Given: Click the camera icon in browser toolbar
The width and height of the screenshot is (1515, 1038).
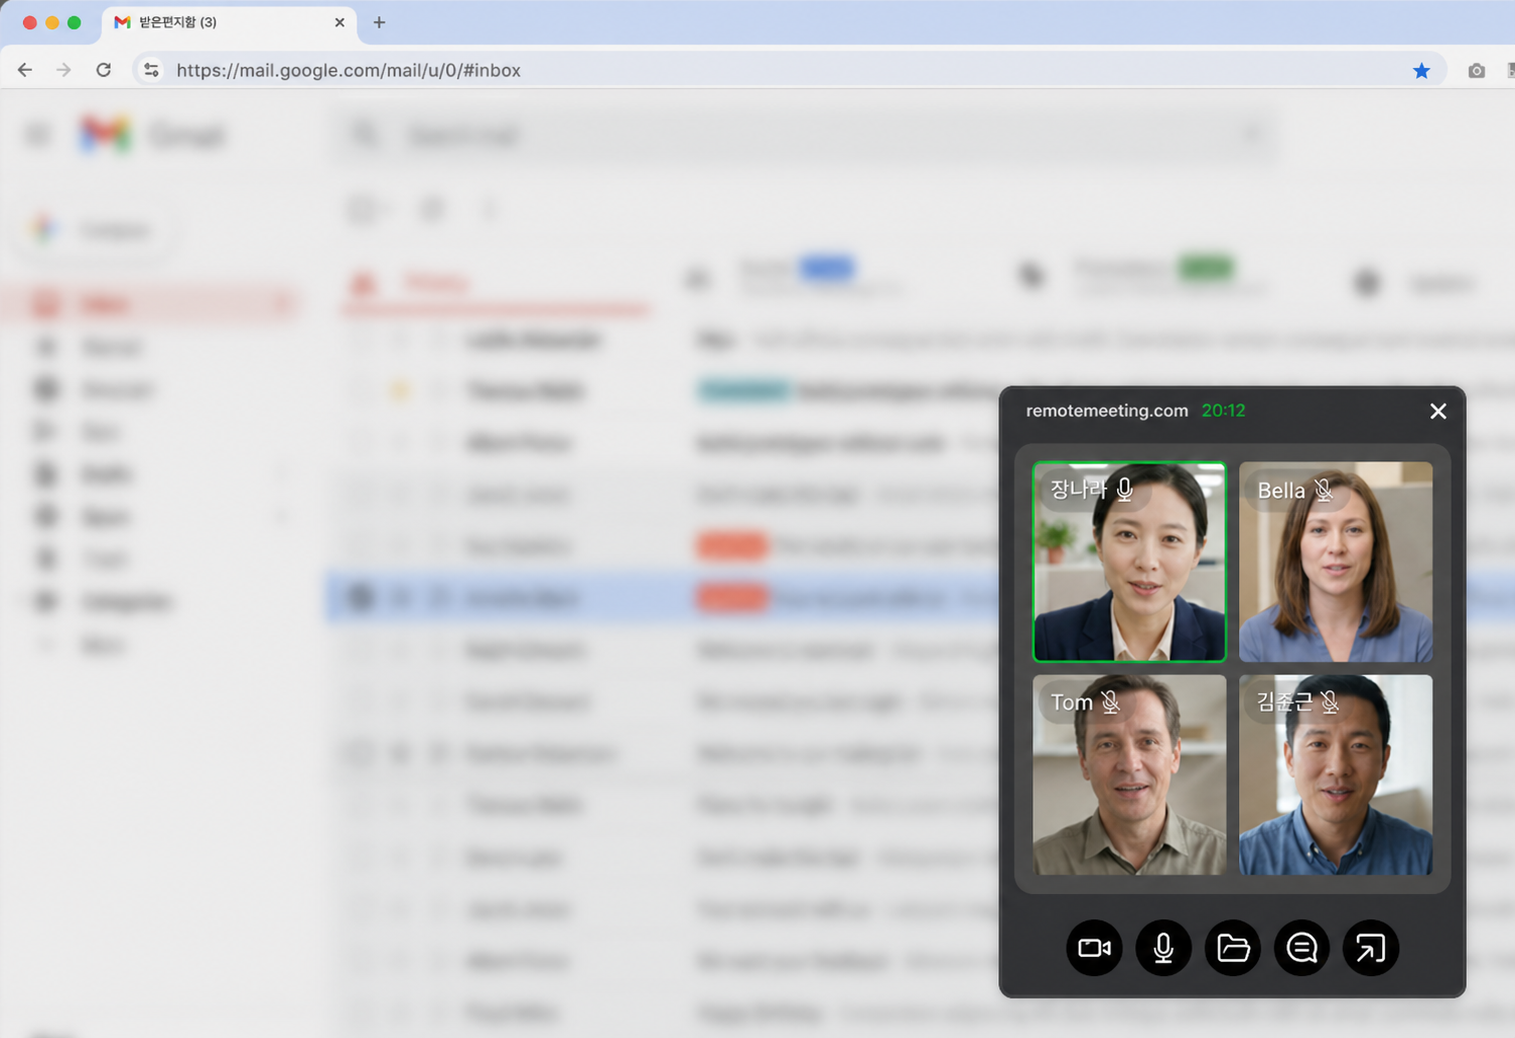Looking at the screenshot, I should [x=1476, y=70].
